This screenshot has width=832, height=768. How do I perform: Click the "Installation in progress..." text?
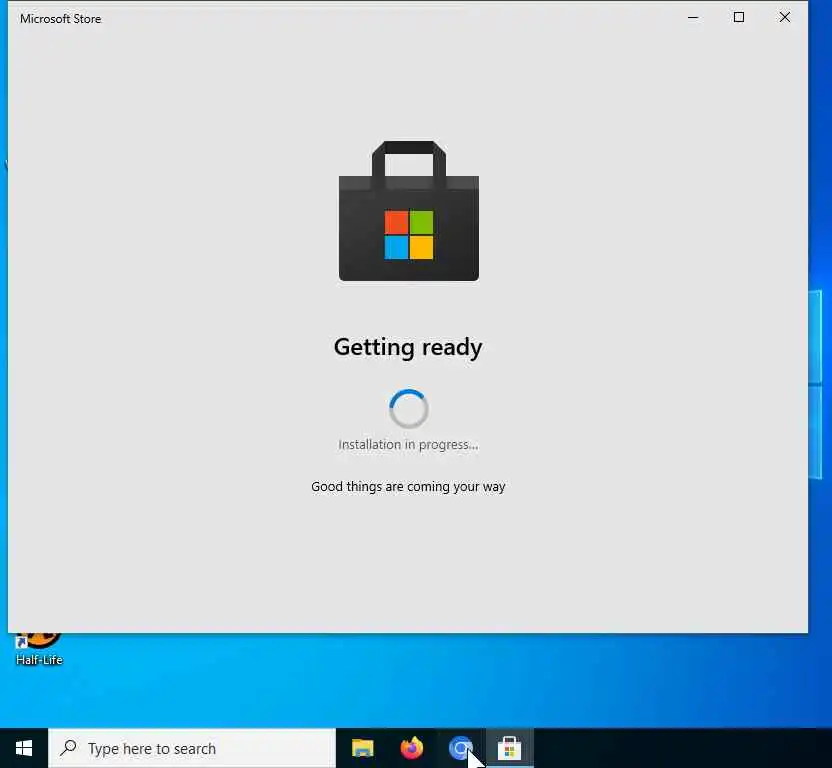click(x=408, y=445)
